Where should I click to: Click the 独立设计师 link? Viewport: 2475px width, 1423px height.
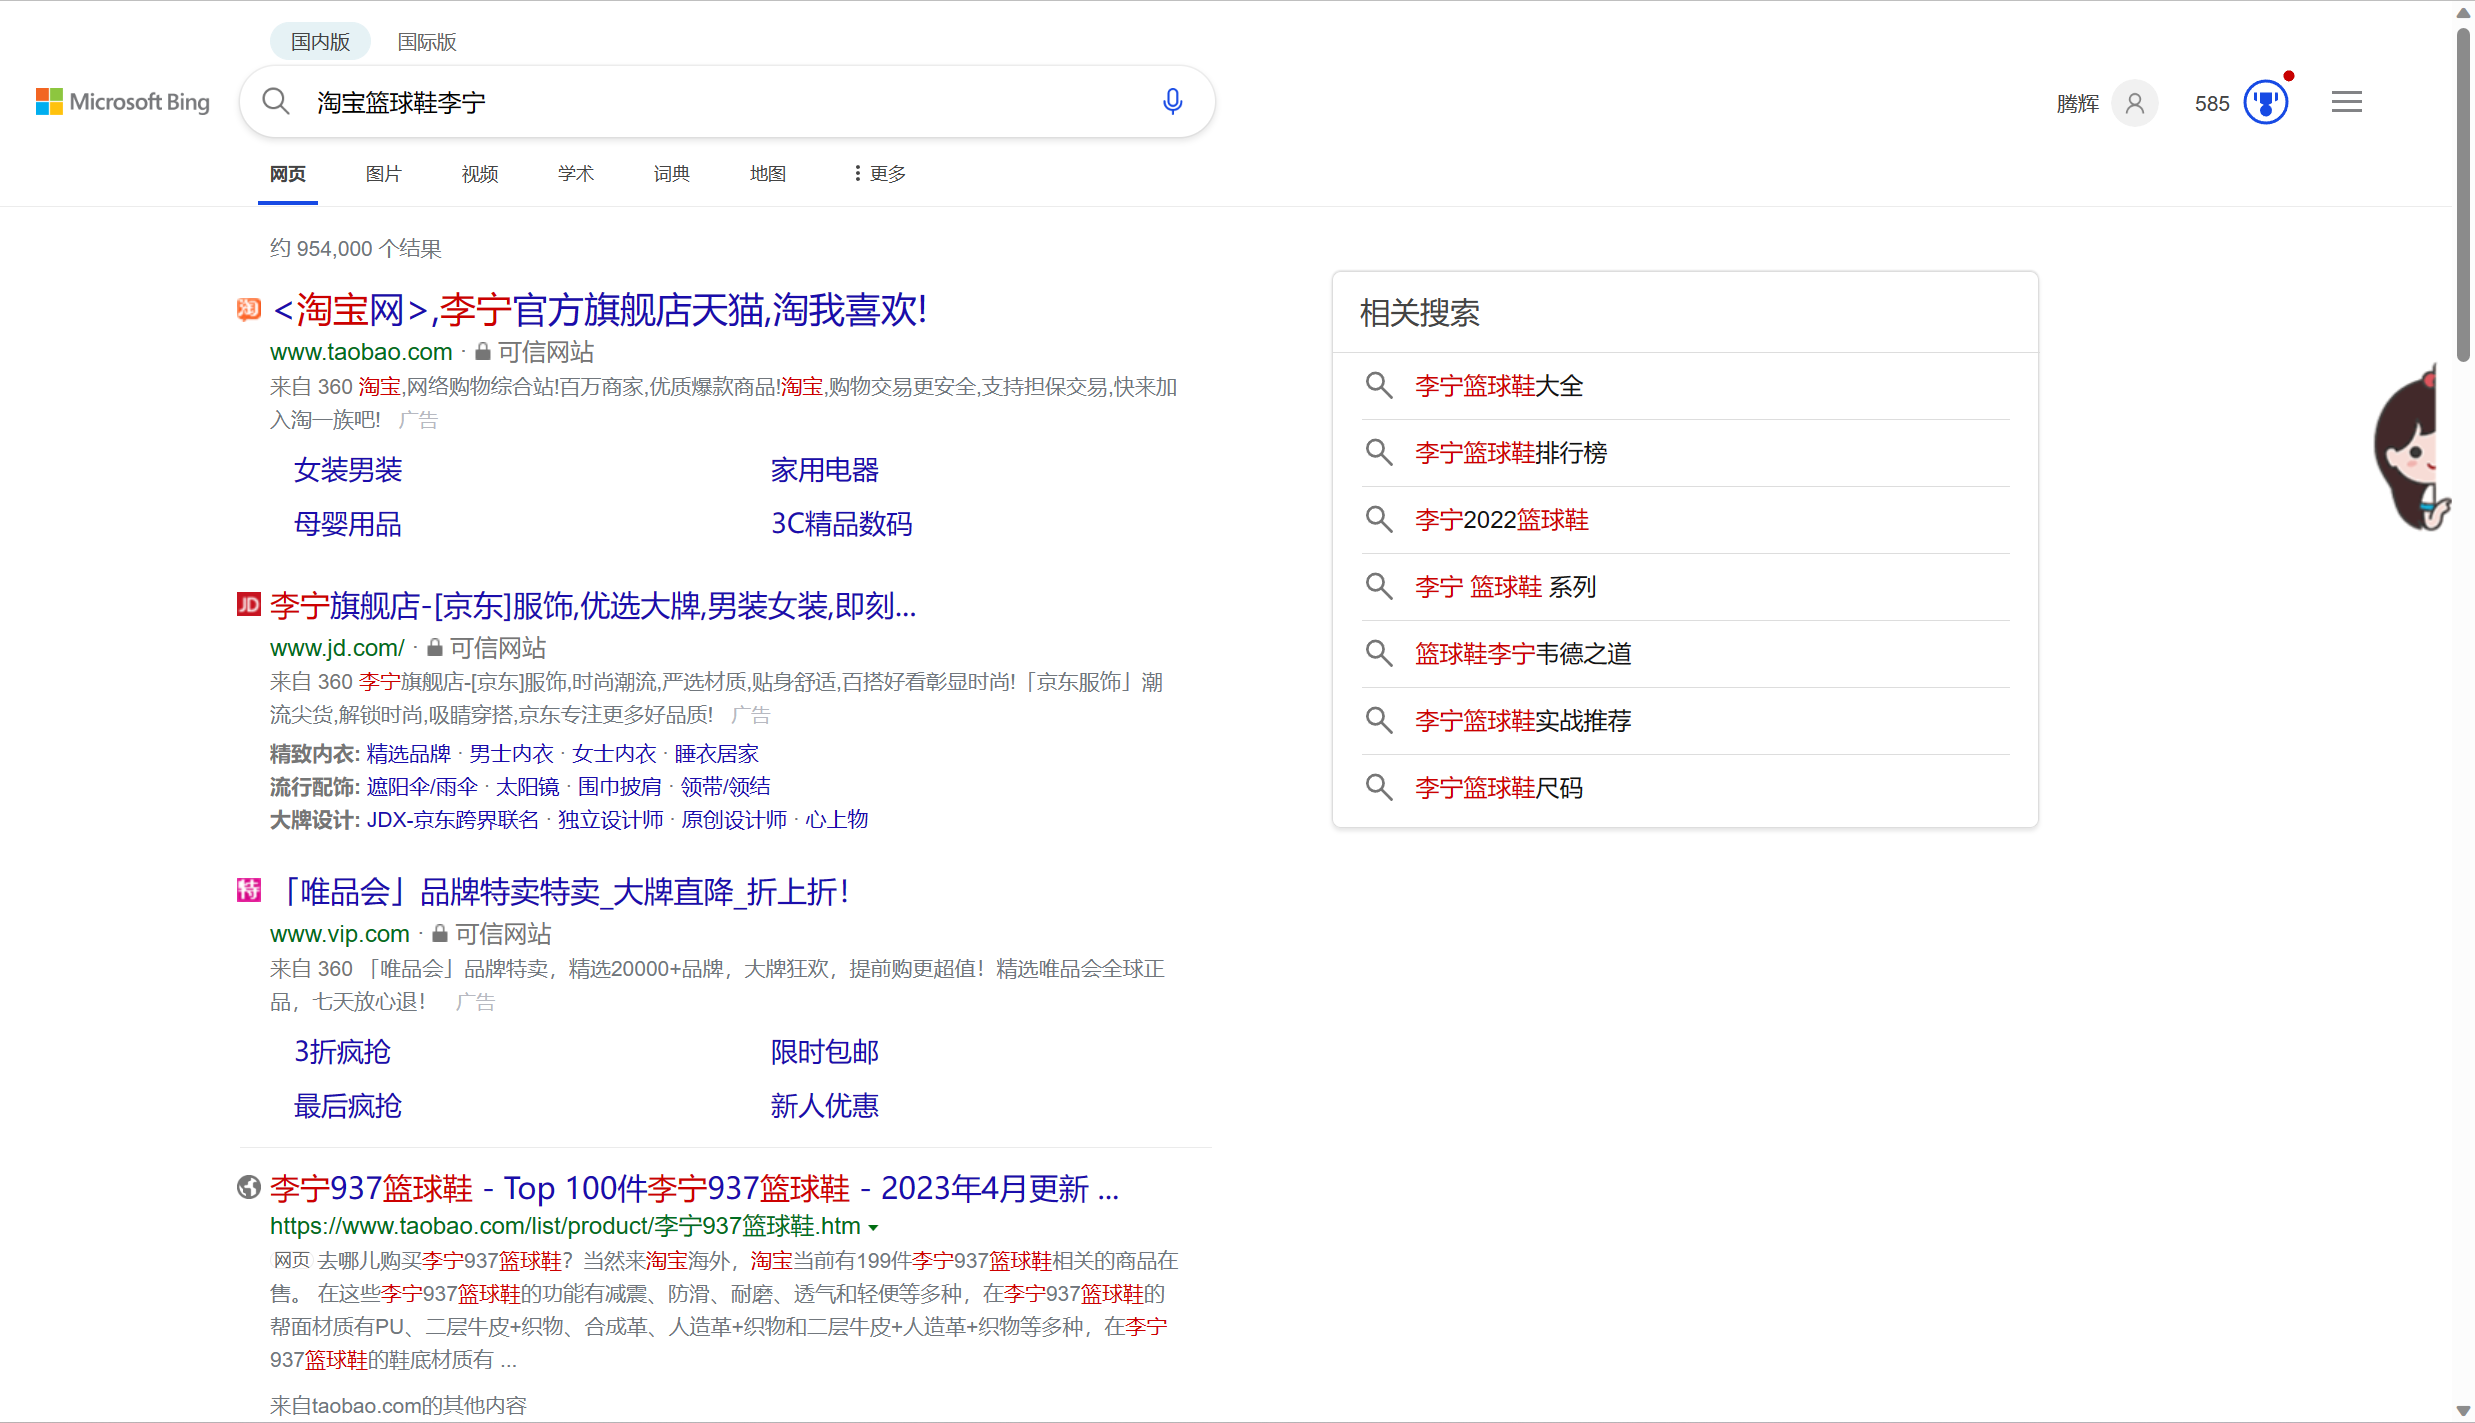click(x=611, y=820)
